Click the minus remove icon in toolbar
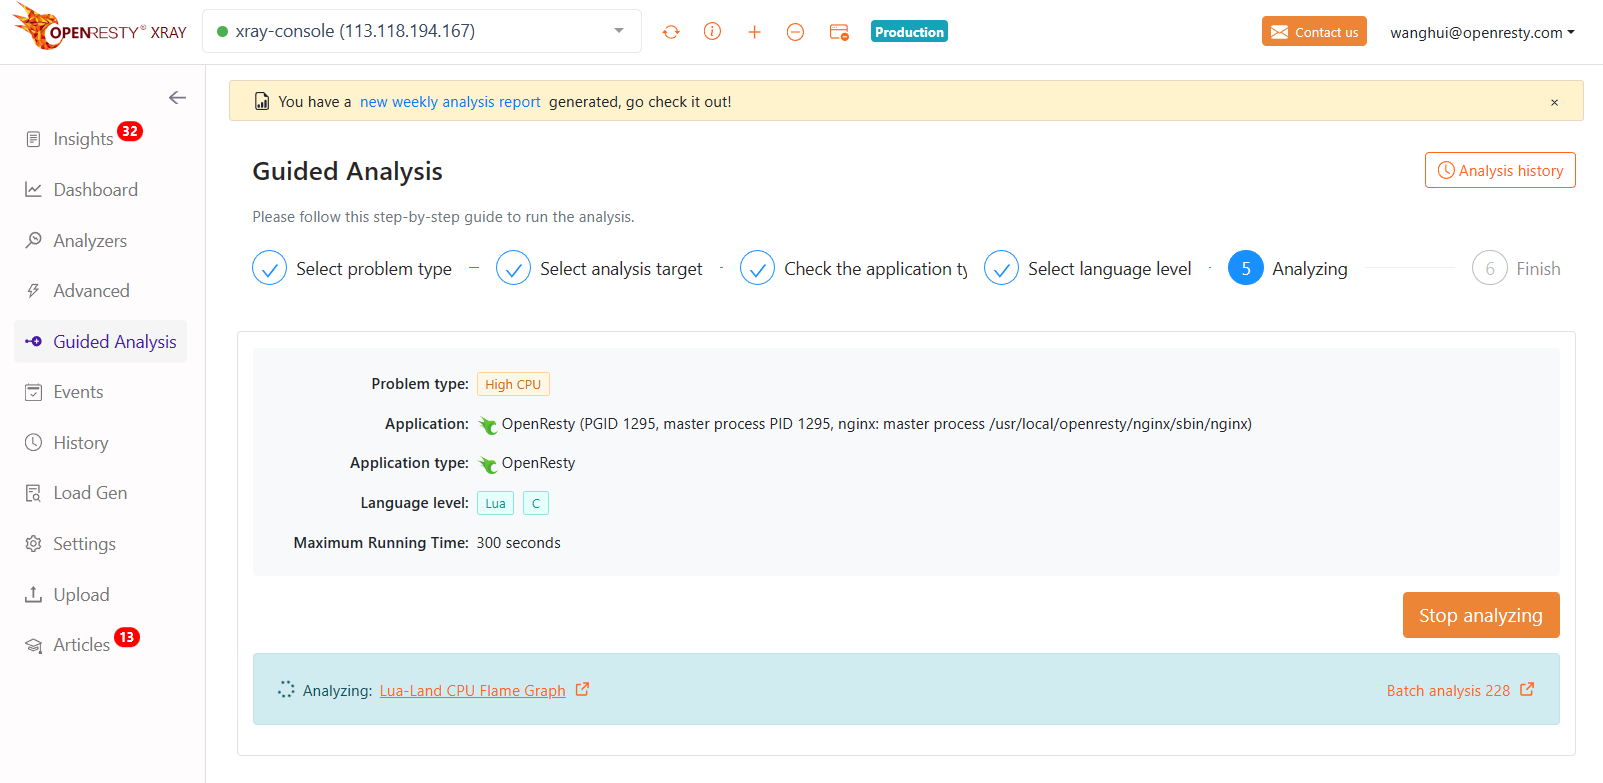Screen dimensions: 1603x783 point(795,32)
